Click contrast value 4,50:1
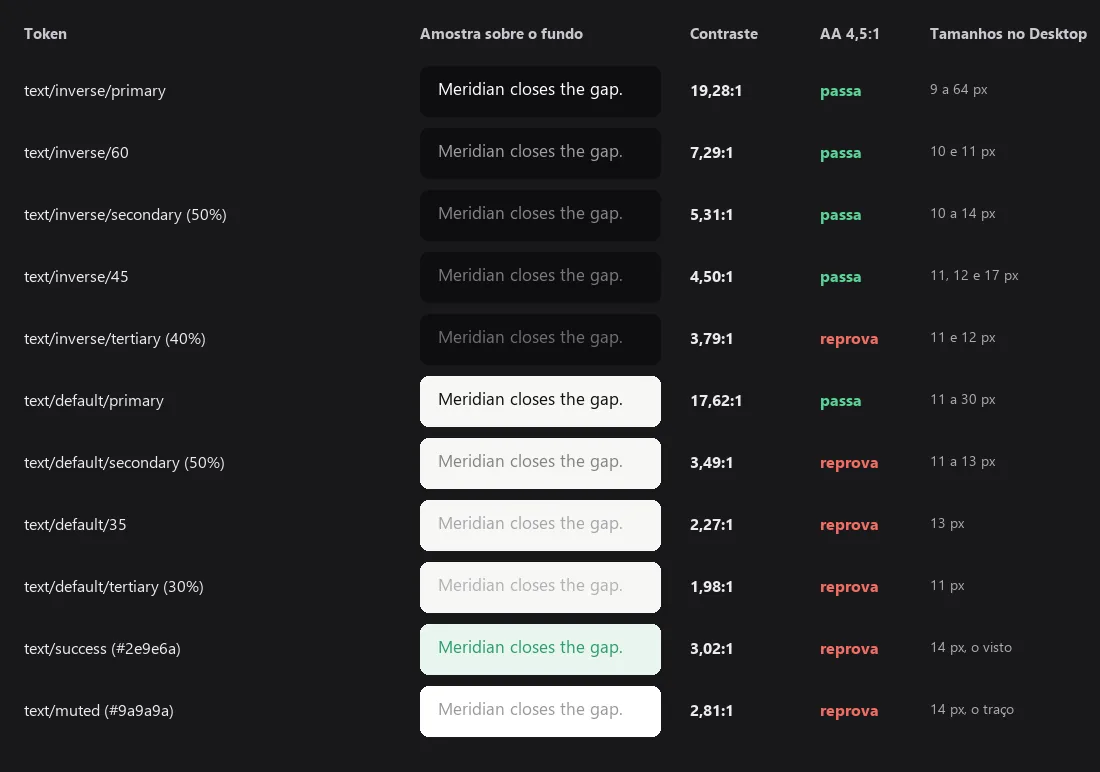This screenshot has height=772, width=1100. pos(711,277)
